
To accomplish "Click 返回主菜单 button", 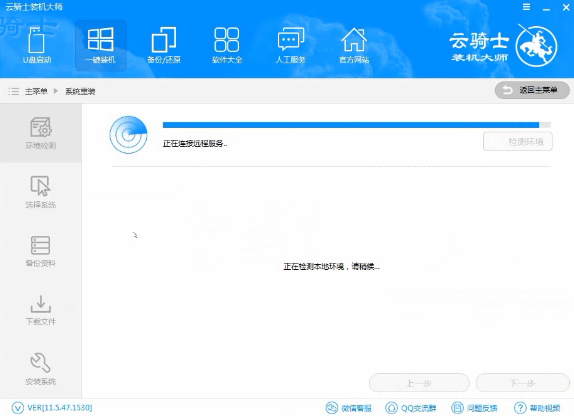I will [x=532, y=90].
